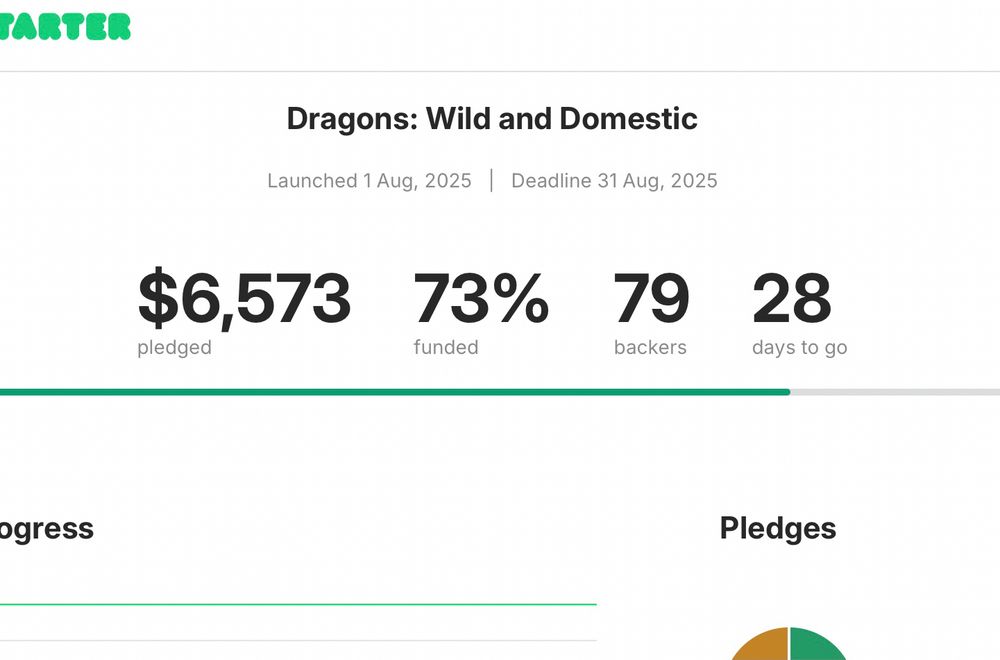Select the green pie chart slice

pos(816,645)
